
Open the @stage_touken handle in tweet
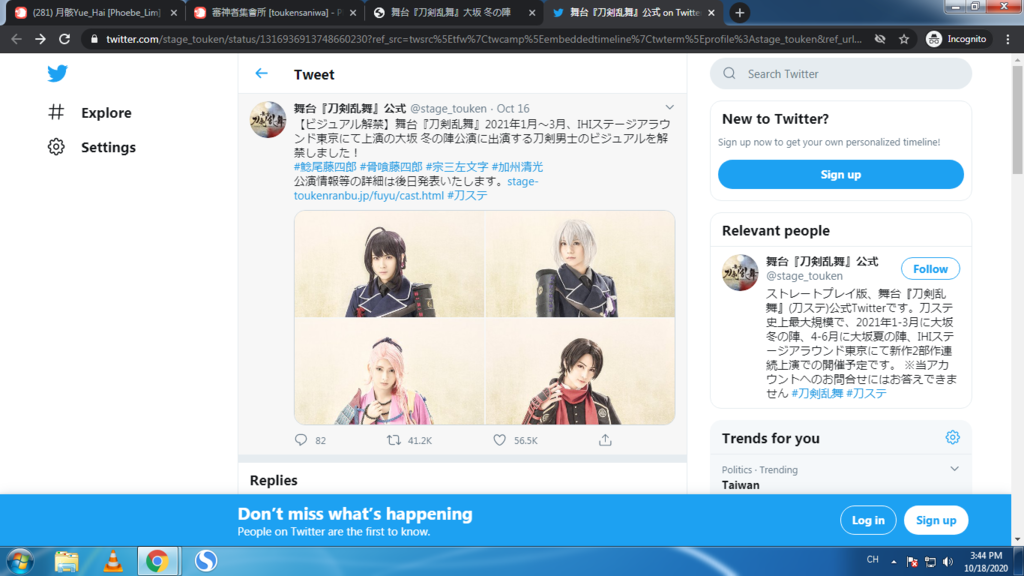pyautogui.click(x=448, y=108)
